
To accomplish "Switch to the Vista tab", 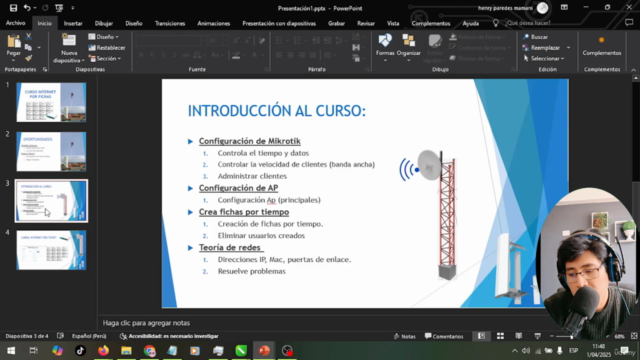I will (x=393, y=23).
